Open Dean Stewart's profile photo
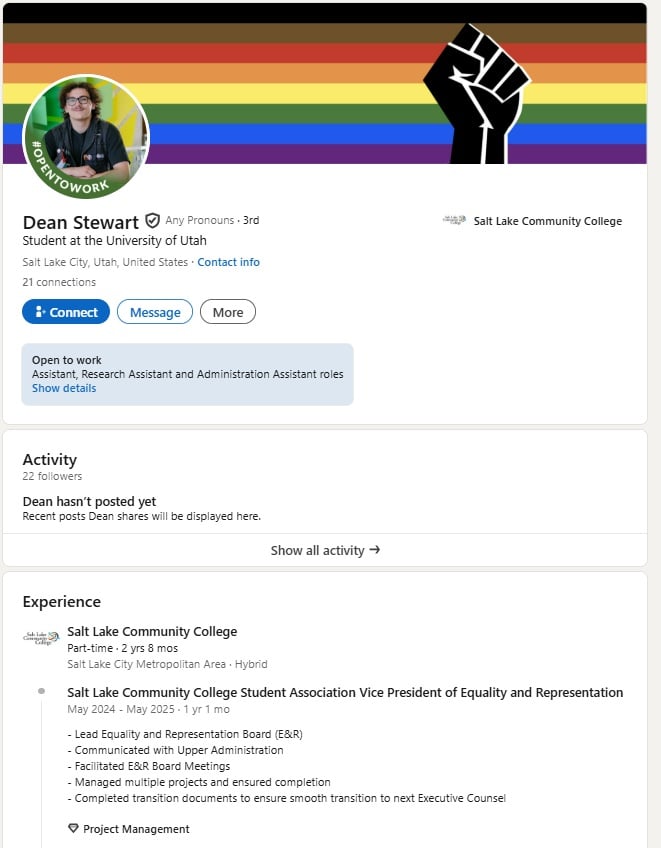 coord(85,130)
